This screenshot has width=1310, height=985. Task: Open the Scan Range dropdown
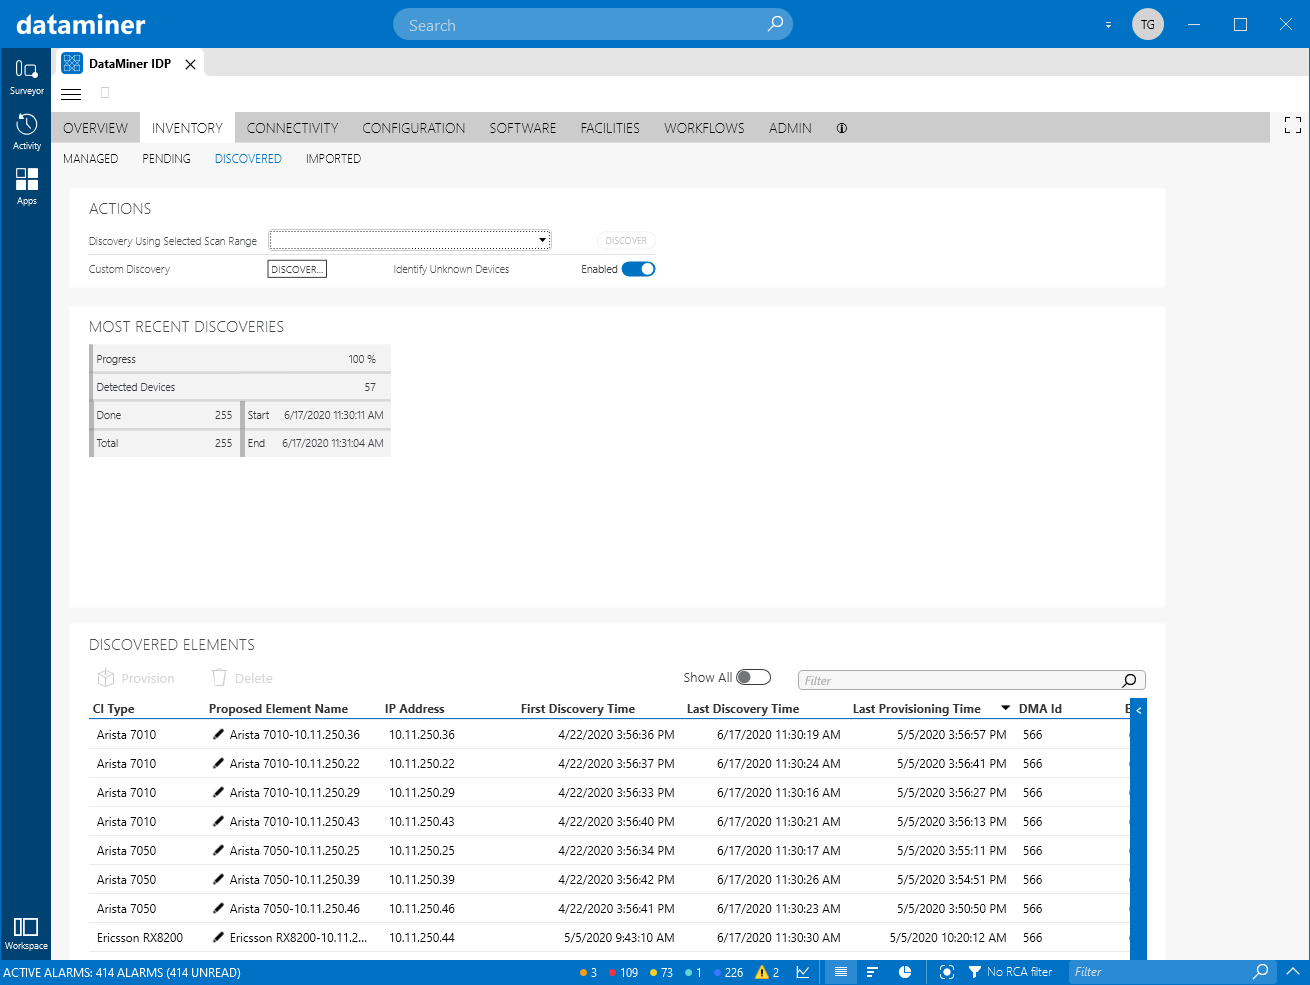(410, 240)
